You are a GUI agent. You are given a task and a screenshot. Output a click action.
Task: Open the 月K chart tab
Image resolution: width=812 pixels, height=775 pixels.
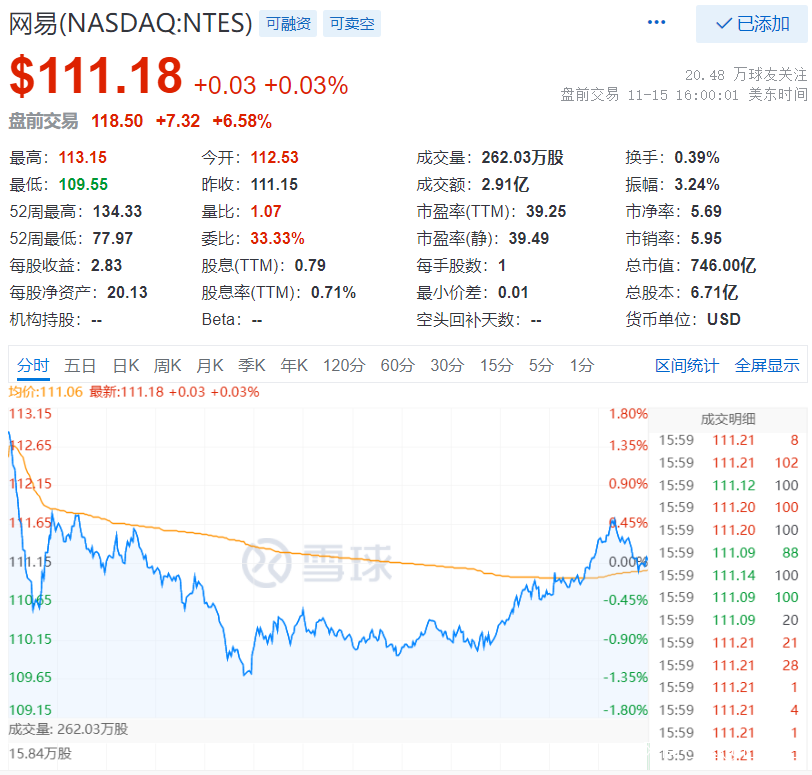pyautogui.click(x=209, y=365)
